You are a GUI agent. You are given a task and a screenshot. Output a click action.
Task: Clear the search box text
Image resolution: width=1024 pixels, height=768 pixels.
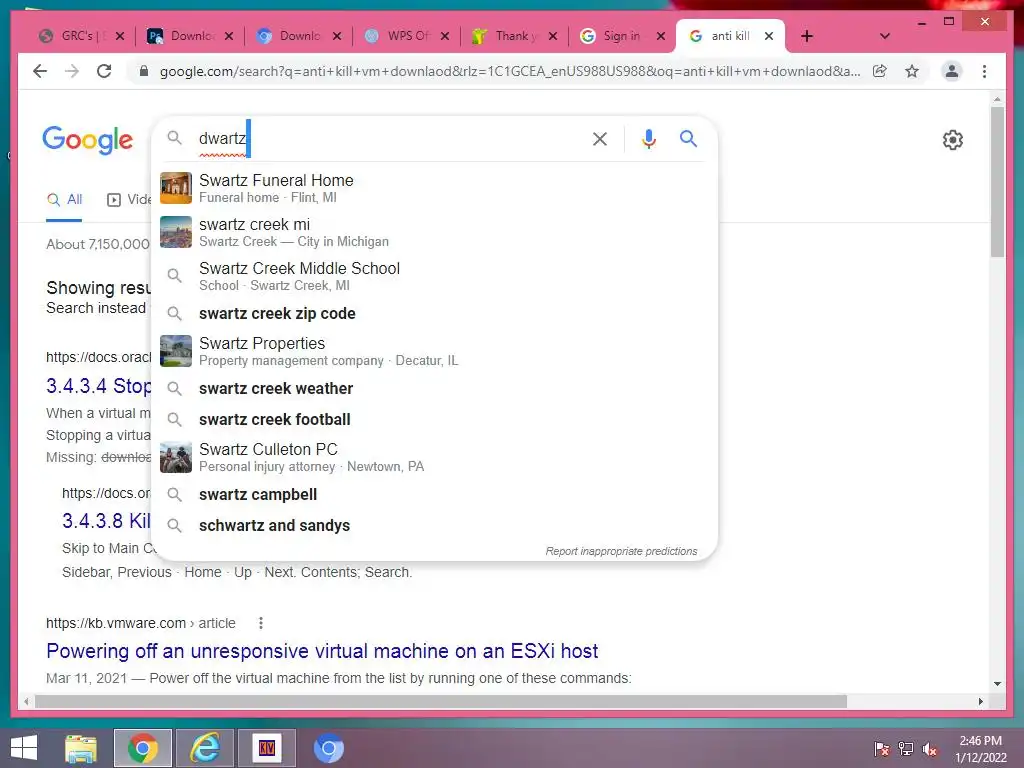click(600, 138)
